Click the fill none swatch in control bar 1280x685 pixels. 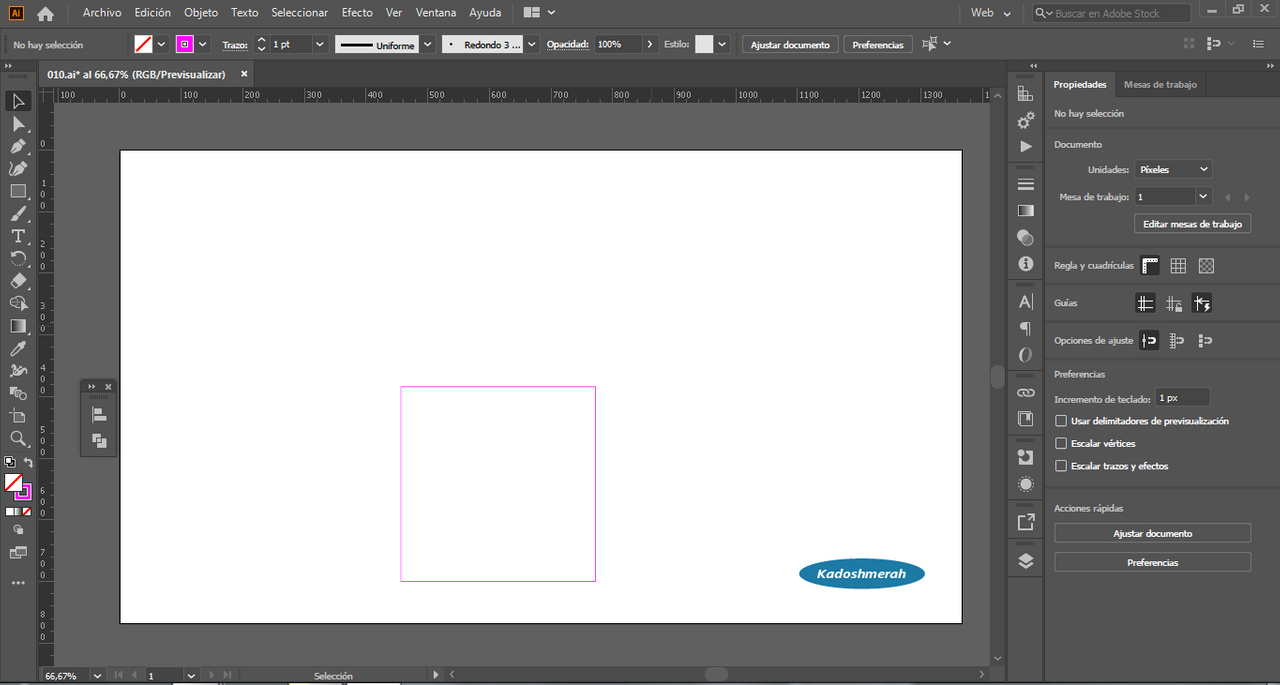tap(143, 45)
